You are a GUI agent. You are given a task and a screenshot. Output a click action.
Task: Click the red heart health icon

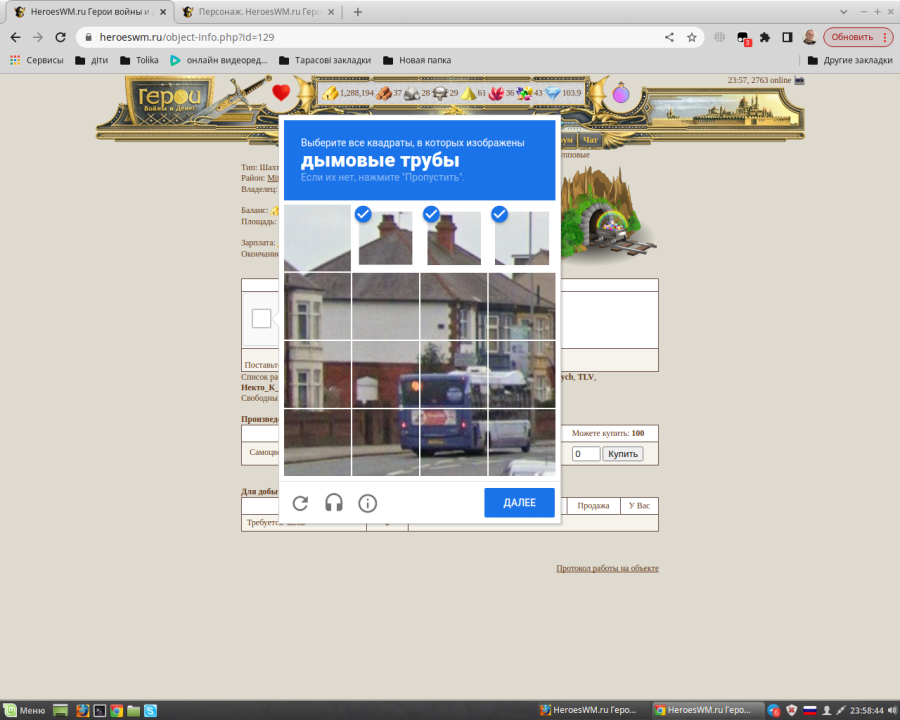[x=281, y=92]
